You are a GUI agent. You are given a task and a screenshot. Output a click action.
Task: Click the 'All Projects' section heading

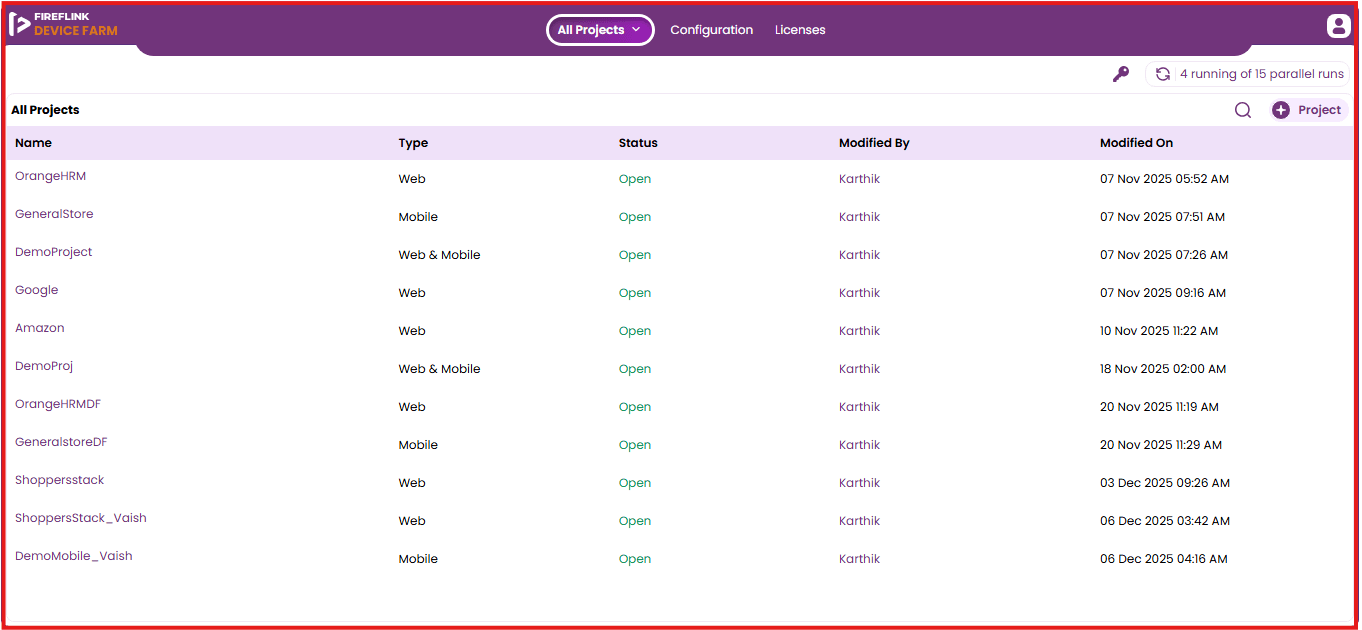pyautogui.click(x=45, y=110)
